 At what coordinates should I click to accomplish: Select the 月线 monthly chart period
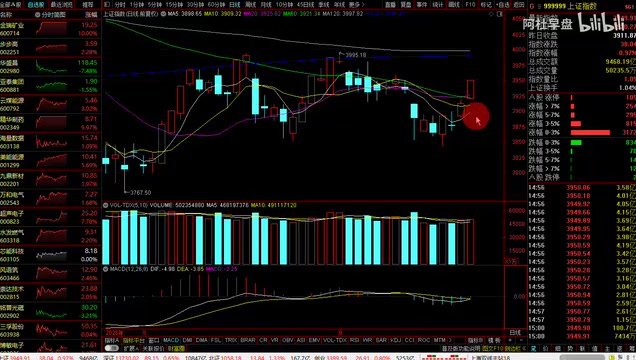266,4
